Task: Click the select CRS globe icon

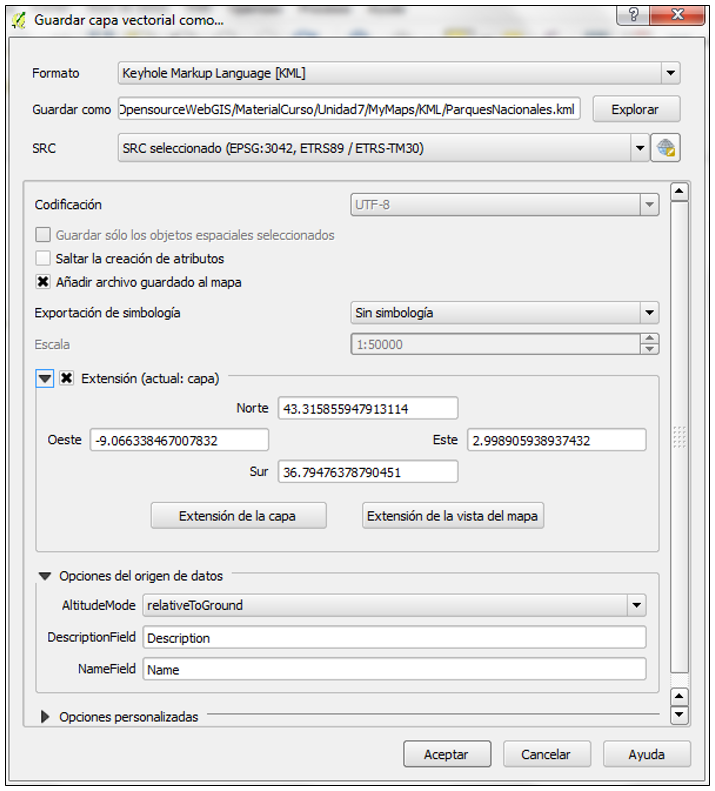Action: tap(666, 148)
